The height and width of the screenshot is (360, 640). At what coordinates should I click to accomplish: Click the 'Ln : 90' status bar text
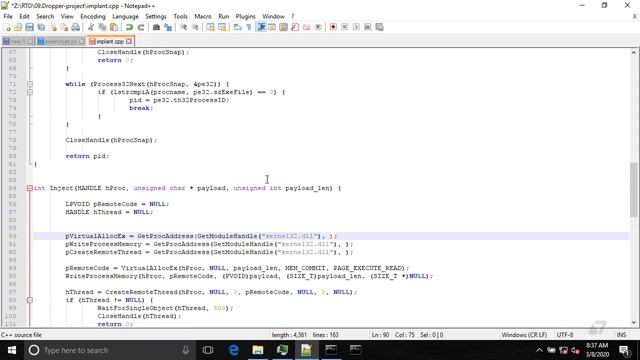380,335
